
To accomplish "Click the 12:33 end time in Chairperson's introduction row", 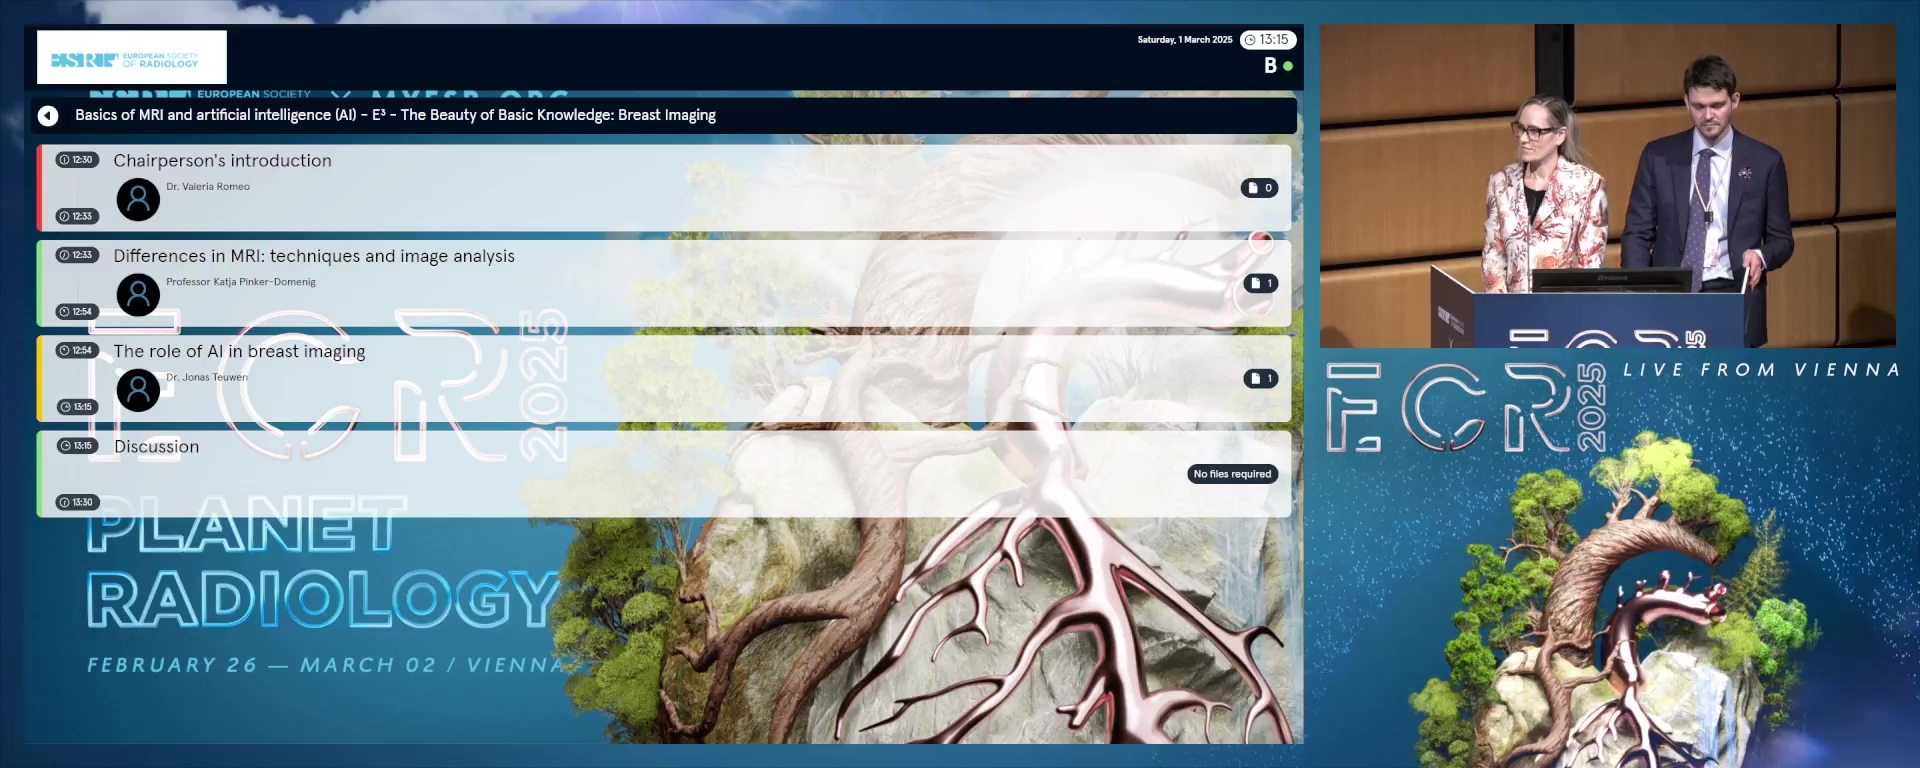I will [77, 216].
